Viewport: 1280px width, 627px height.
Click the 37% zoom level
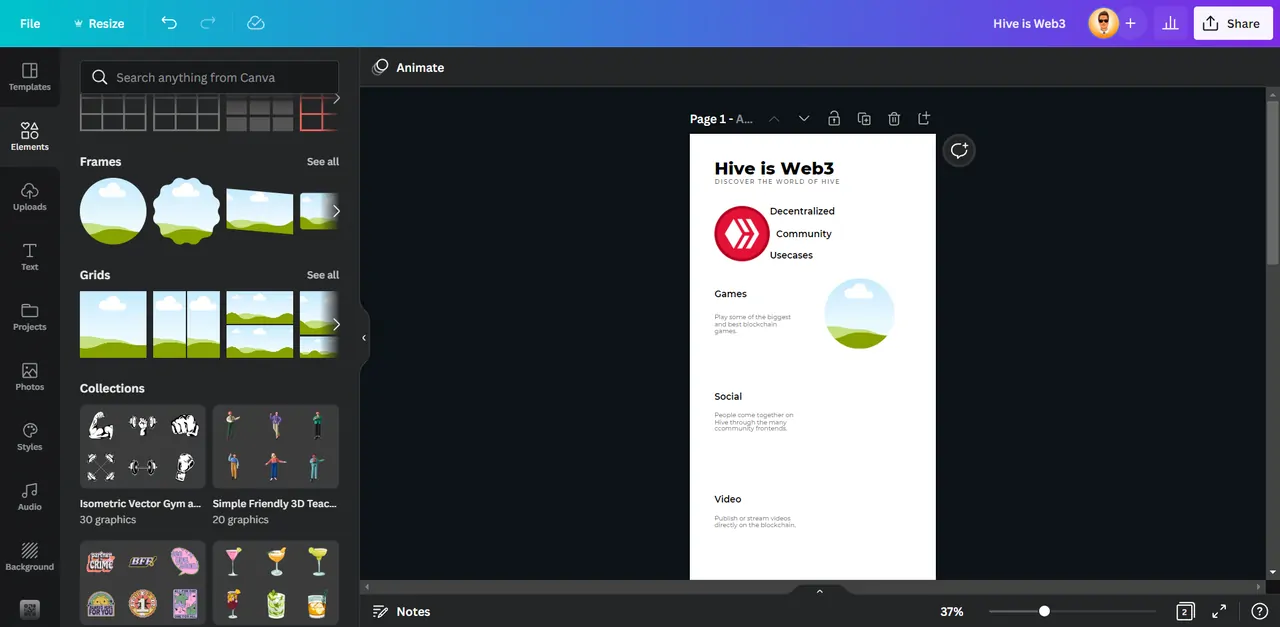coord(952,611)
